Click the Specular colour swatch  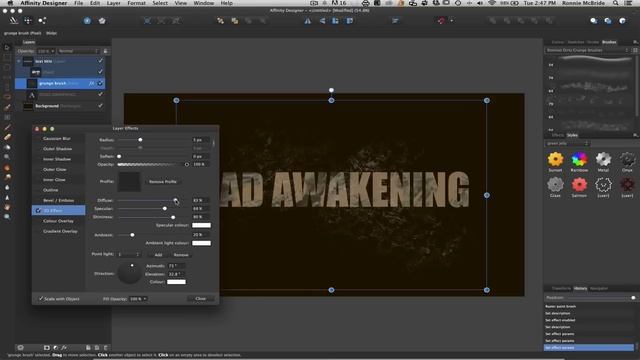(x=202, y=225)
